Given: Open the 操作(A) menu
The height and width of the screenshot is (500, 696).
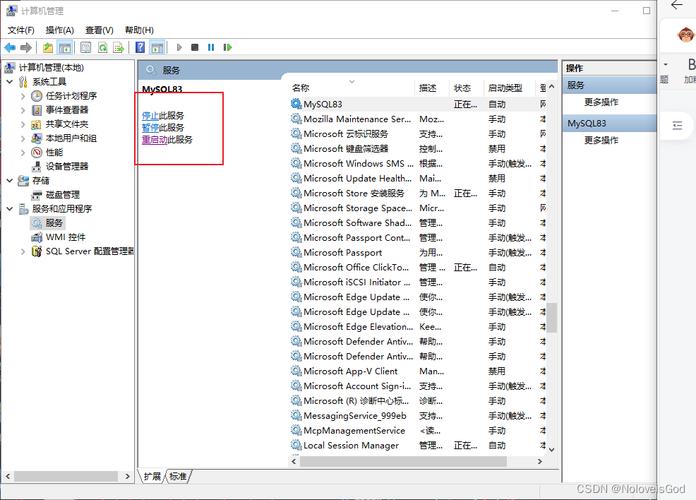Looking at the screenshot, I should click(x=59, y=30).
